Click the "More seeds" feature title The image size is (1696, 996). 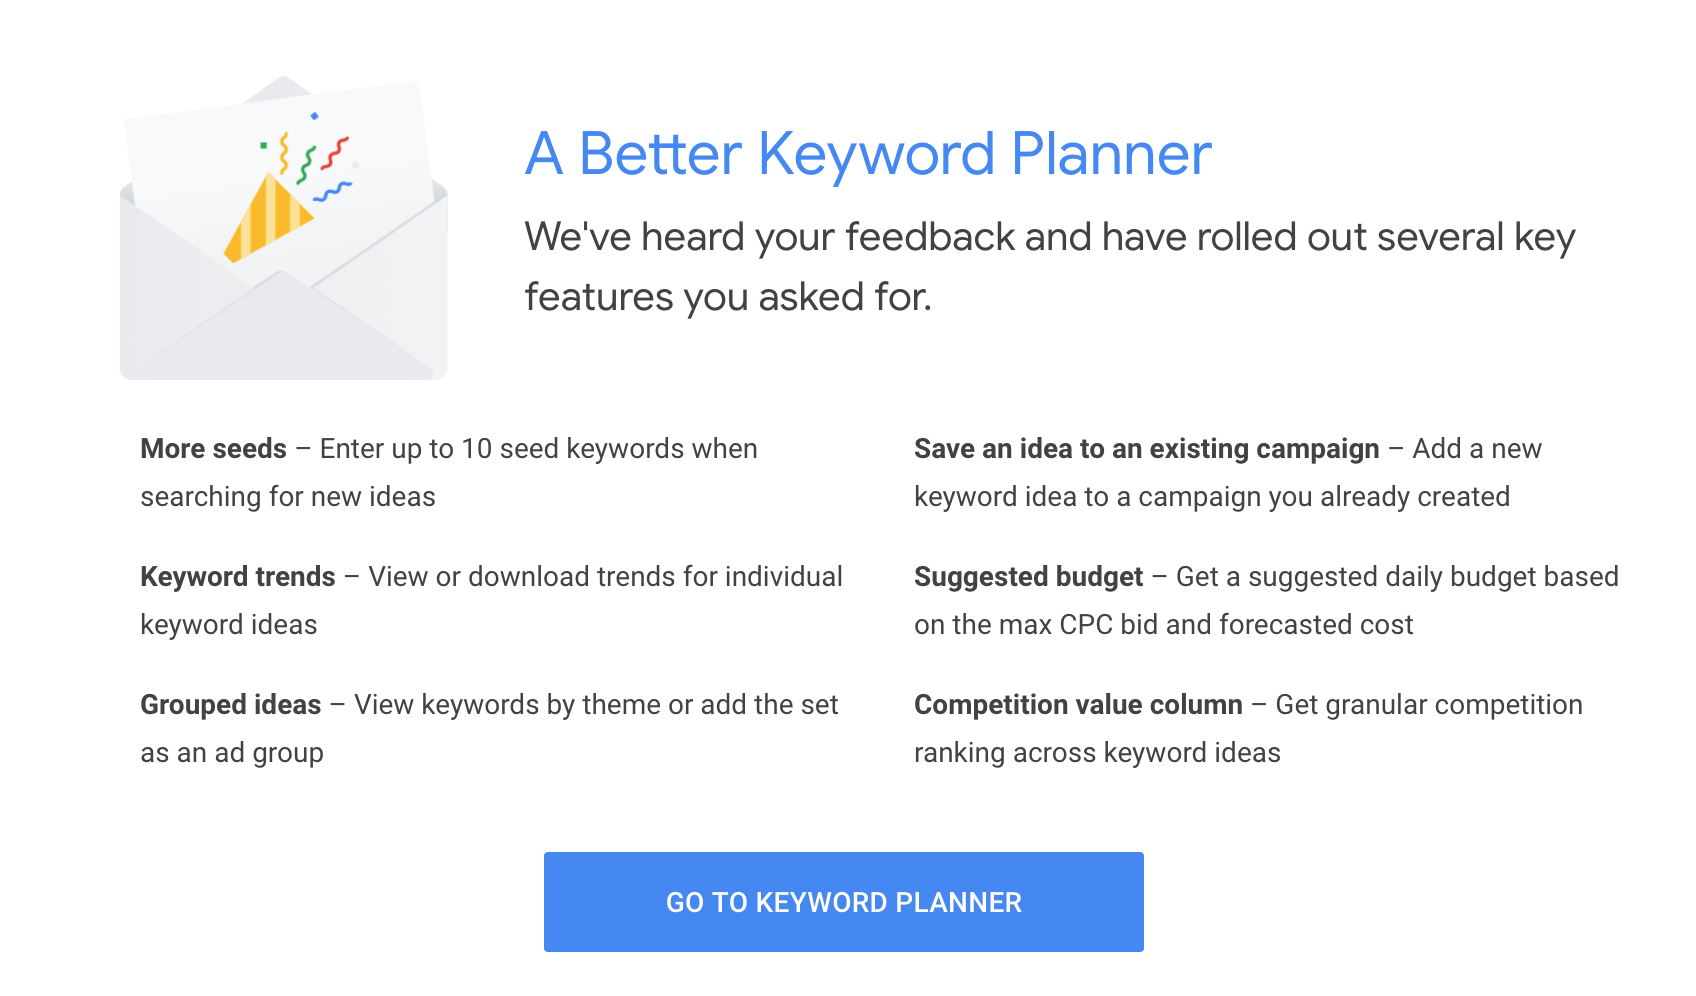[x=214, y=448]
